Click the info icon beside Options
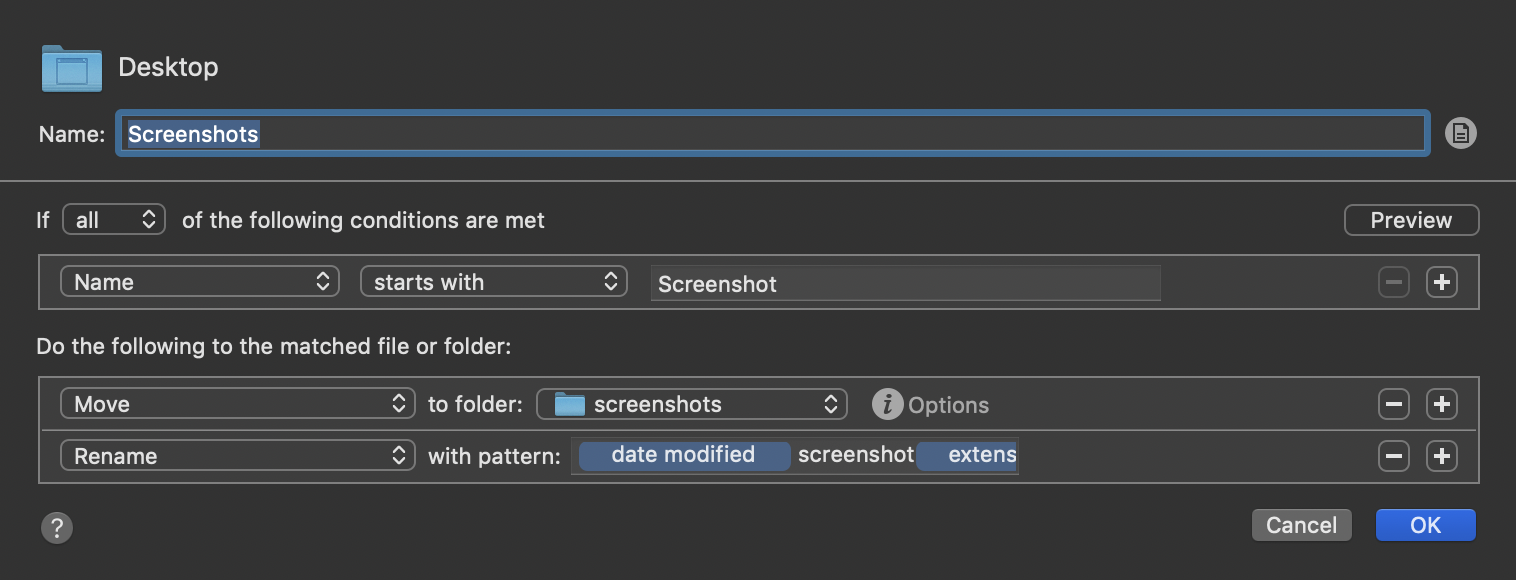Viewport: 1516px width, 580px height. pyautogui.click(x=887, y=404)
